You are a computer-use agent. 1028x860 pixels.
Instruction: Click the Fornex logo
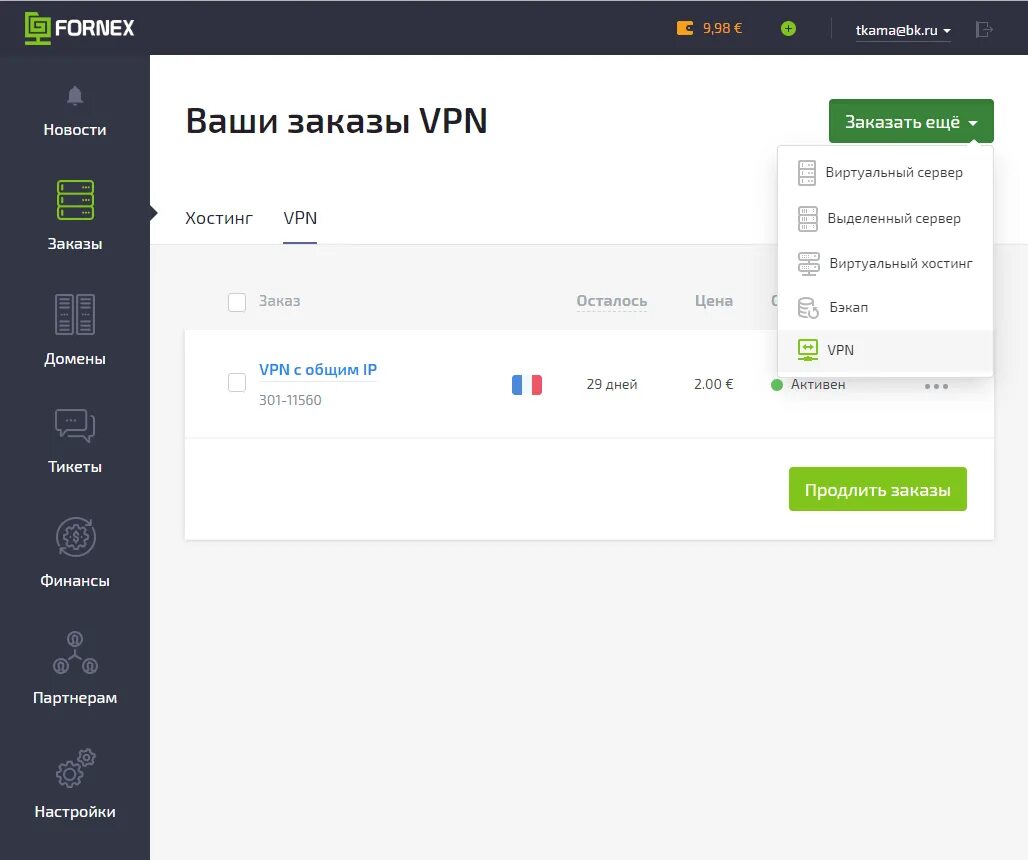point(79,28)
